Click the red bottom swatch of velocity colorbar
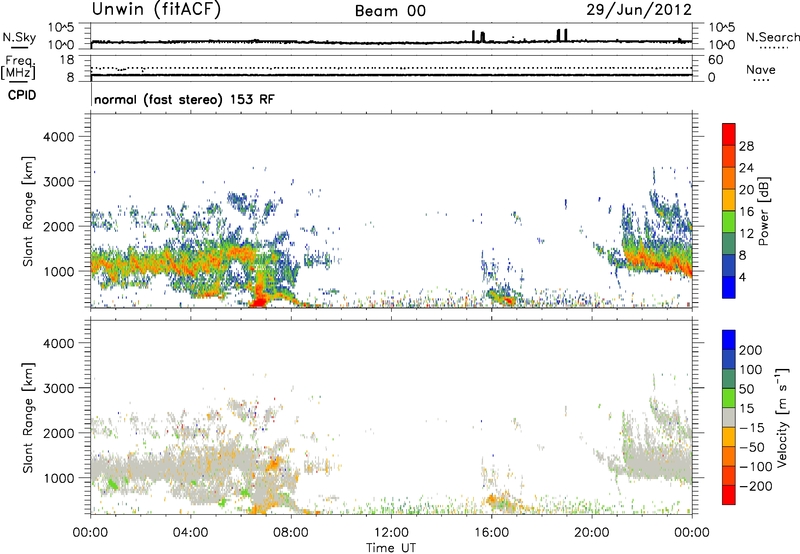This screenshot has width=800, height=554. 729,495
